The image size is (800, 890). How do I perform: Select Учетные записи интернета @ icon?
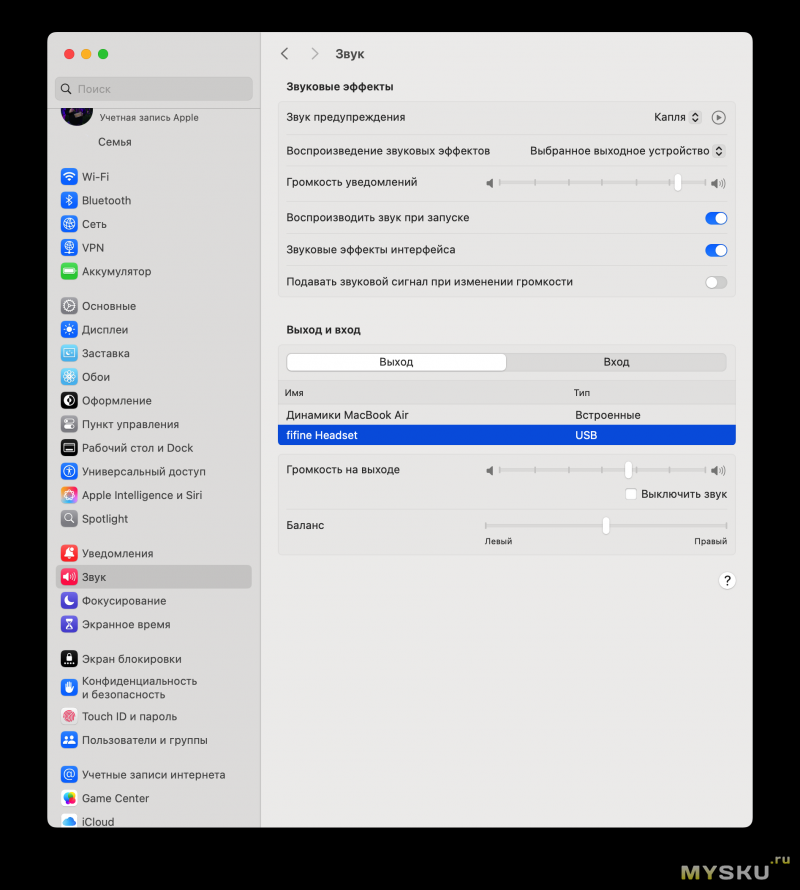69,775
